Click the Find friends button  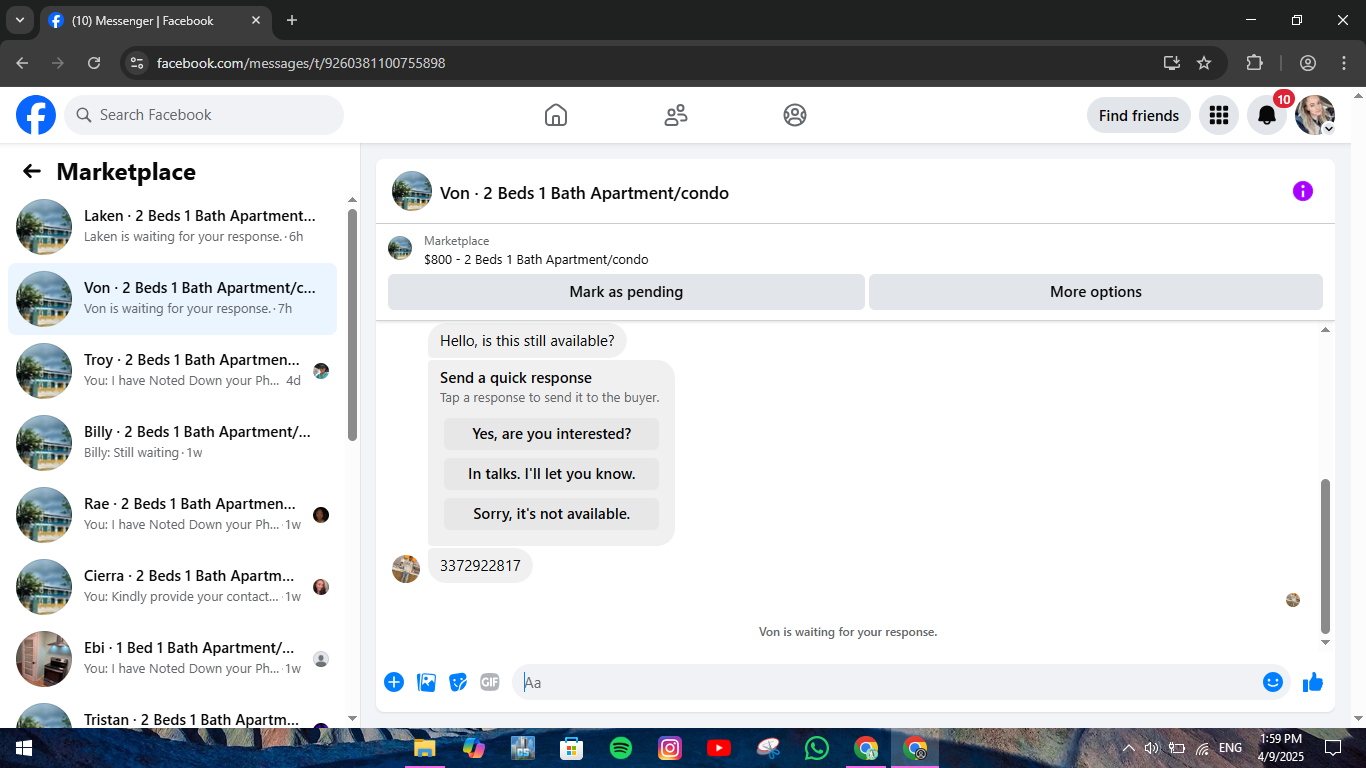(x=1139, y=115)
